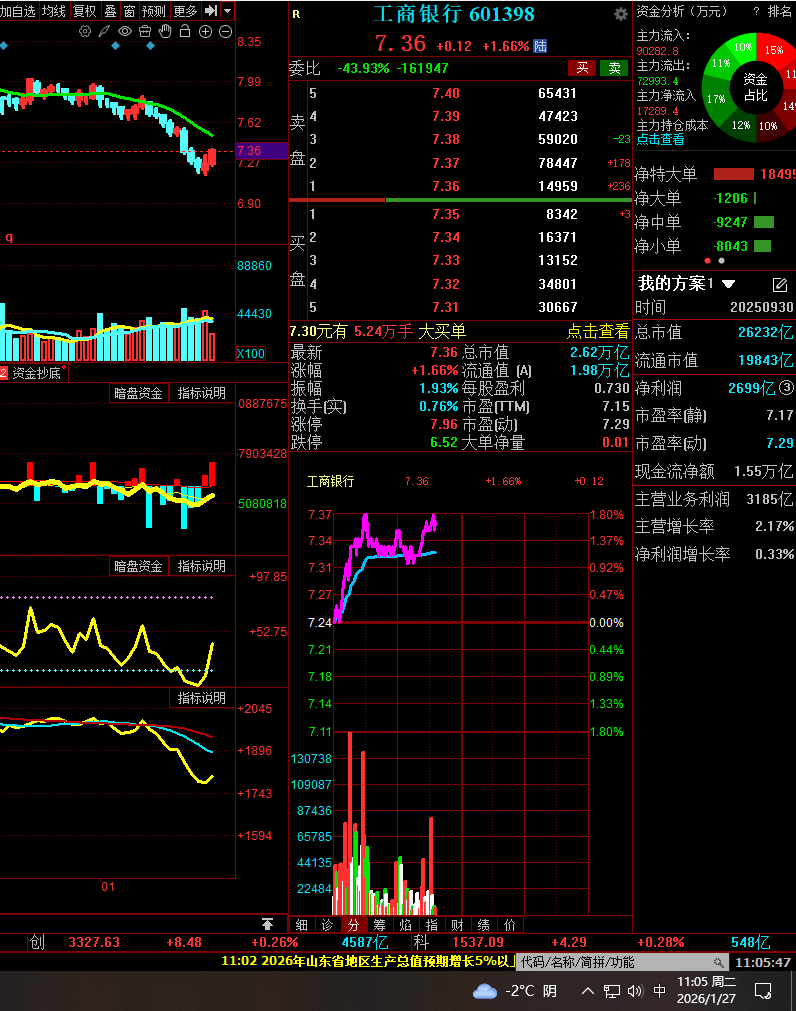The width and height of the screenshot is (796, 1011).
Task: Click the 资金占比 donut chart
Action: (753, 86)
